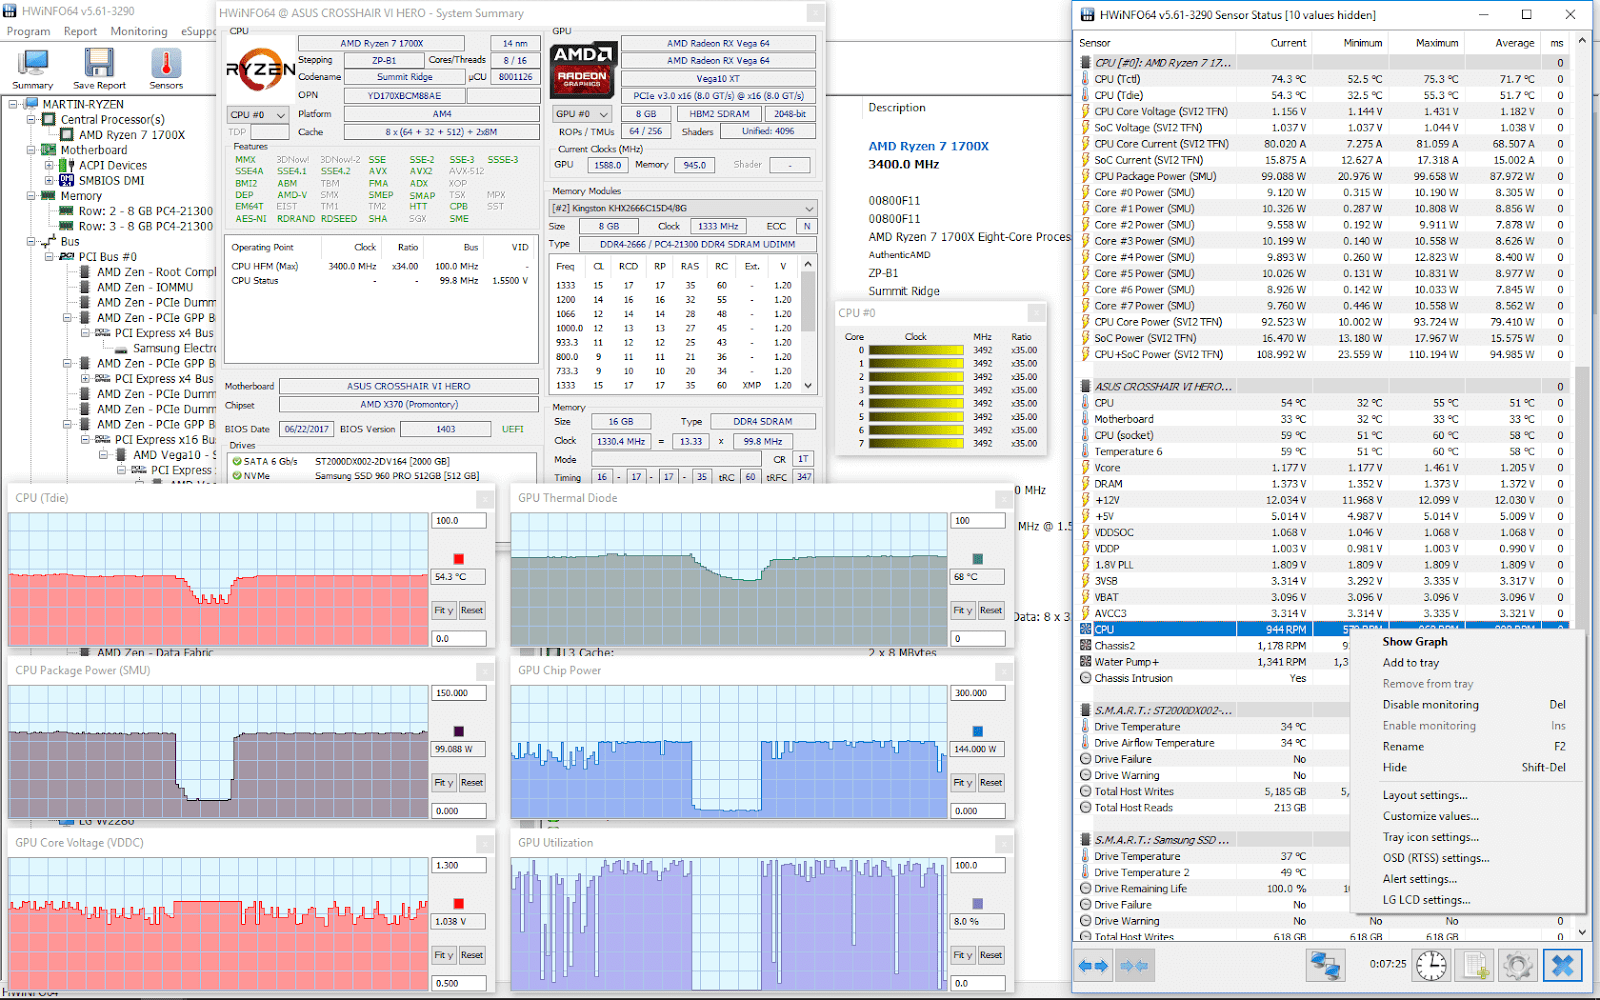Select Add to tray in context menu
1600x1000 pixels.
point(1411,663)
